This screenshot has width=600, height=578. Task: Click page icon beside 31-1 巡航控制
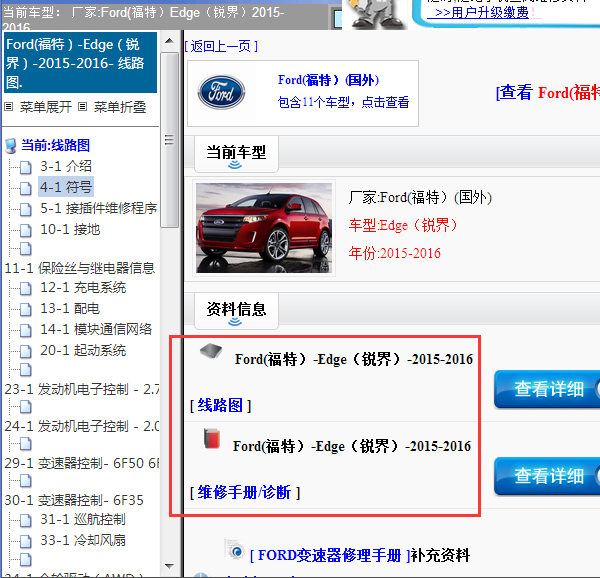pyautogui.click(x=26, y=520)
